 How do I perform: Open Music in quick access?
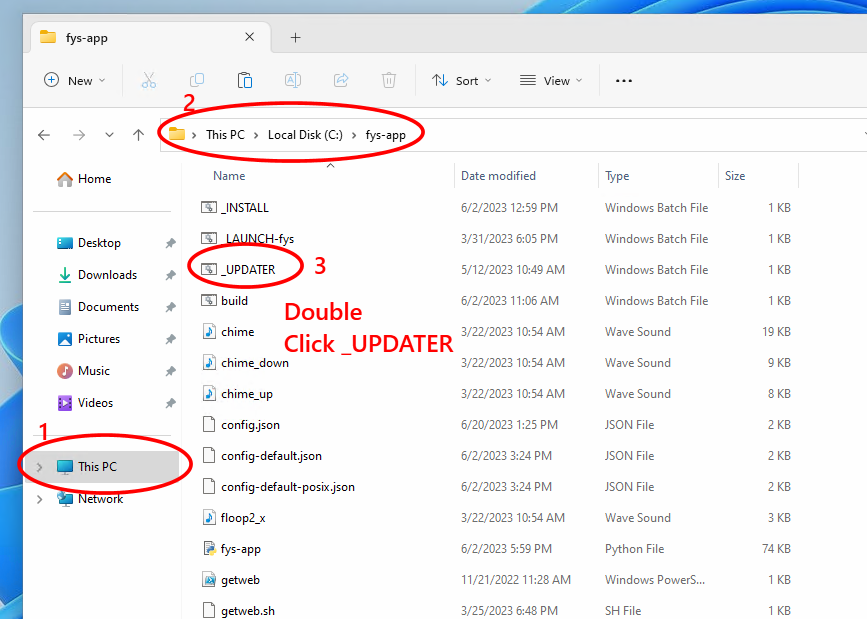coord(83,371)
